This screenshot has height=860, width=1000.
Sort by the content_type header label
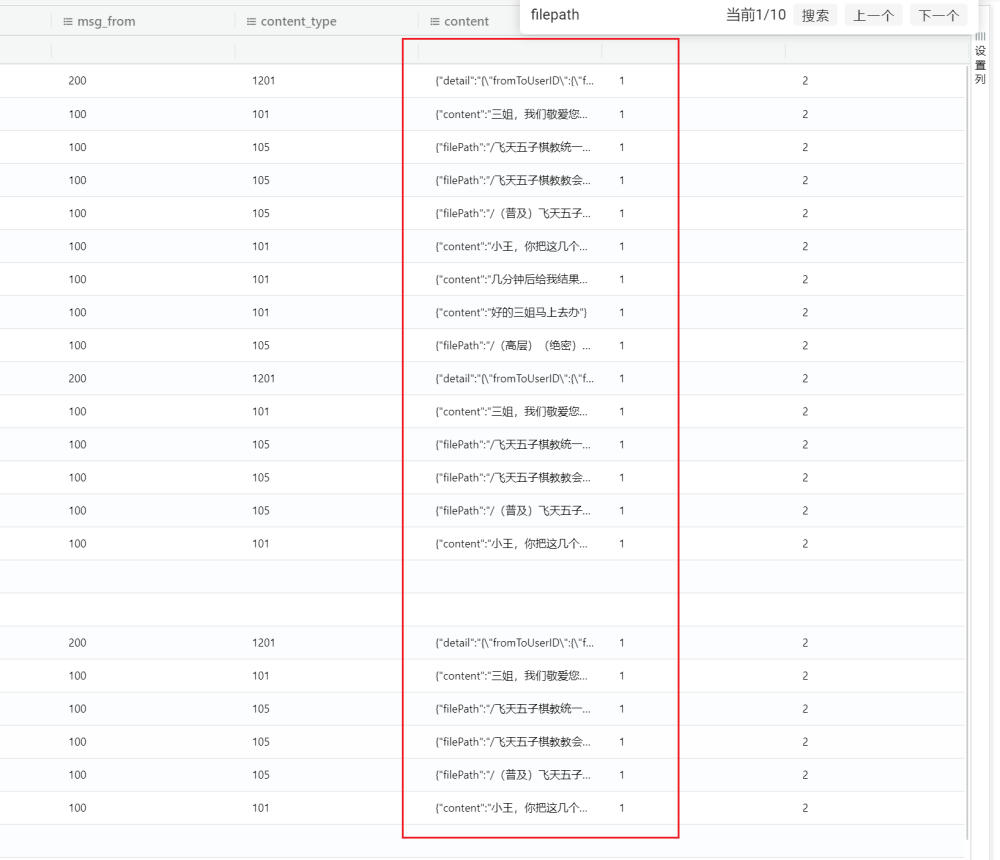[298, 21]
